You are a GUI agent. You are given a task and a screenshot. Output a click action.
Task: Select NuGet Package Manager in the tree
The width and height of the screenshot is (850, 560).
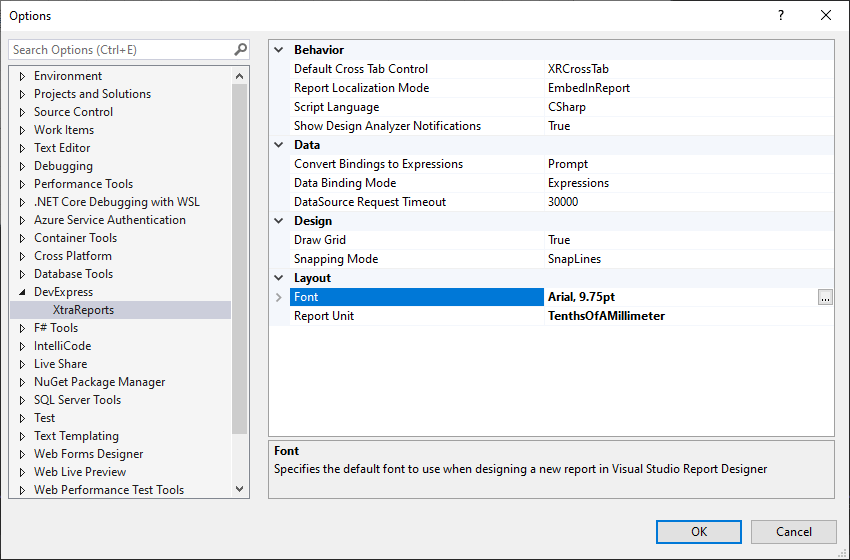(99, 382)
